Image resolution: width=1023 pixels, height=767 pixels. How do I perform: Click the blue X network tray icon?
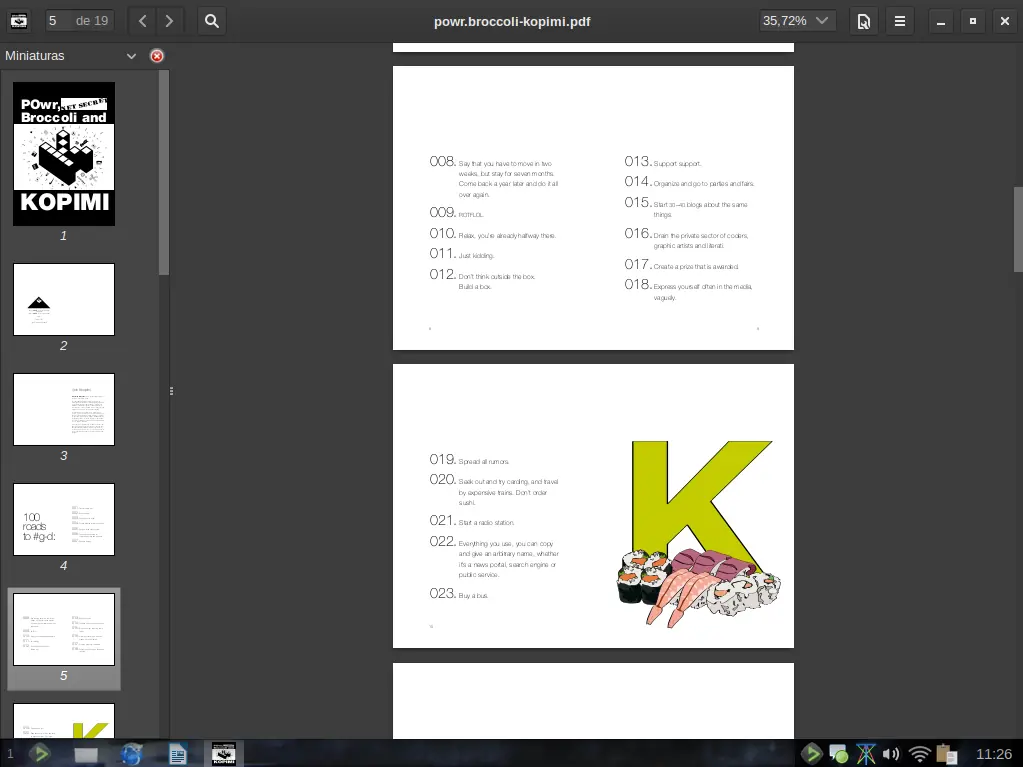pyautogui.click(x=866, y=754)
